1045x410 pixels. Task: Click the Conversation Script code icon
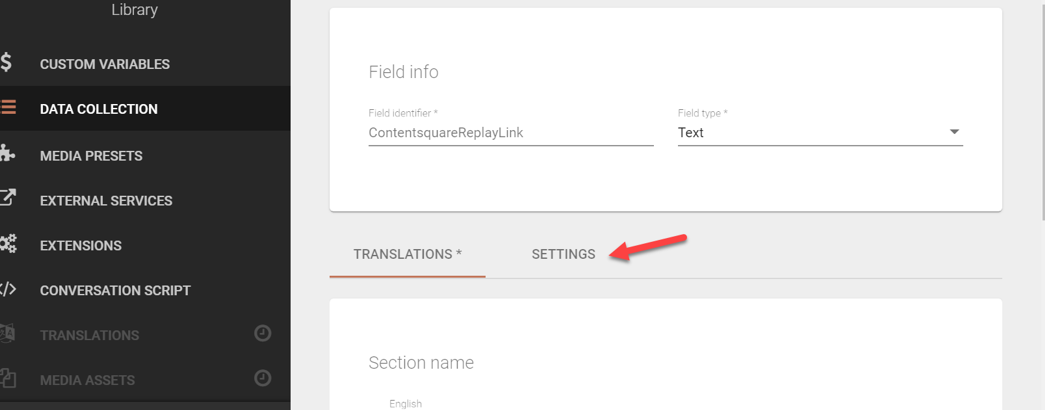(x=7, y=289)
